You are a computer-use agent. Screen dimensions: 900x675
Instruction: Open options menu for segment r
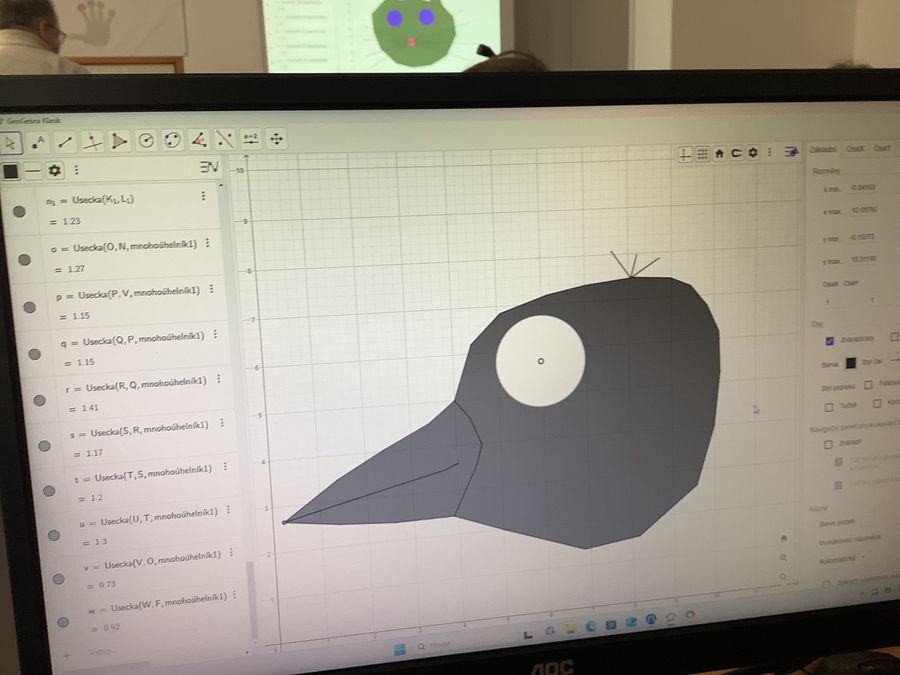219,379
